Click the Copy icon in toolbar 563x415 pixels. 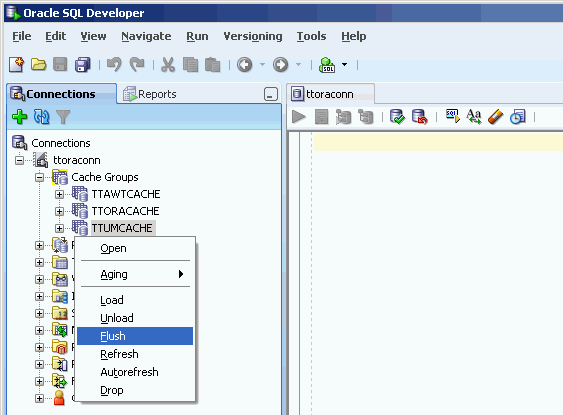pyautogui.click(x=190, y=65)
